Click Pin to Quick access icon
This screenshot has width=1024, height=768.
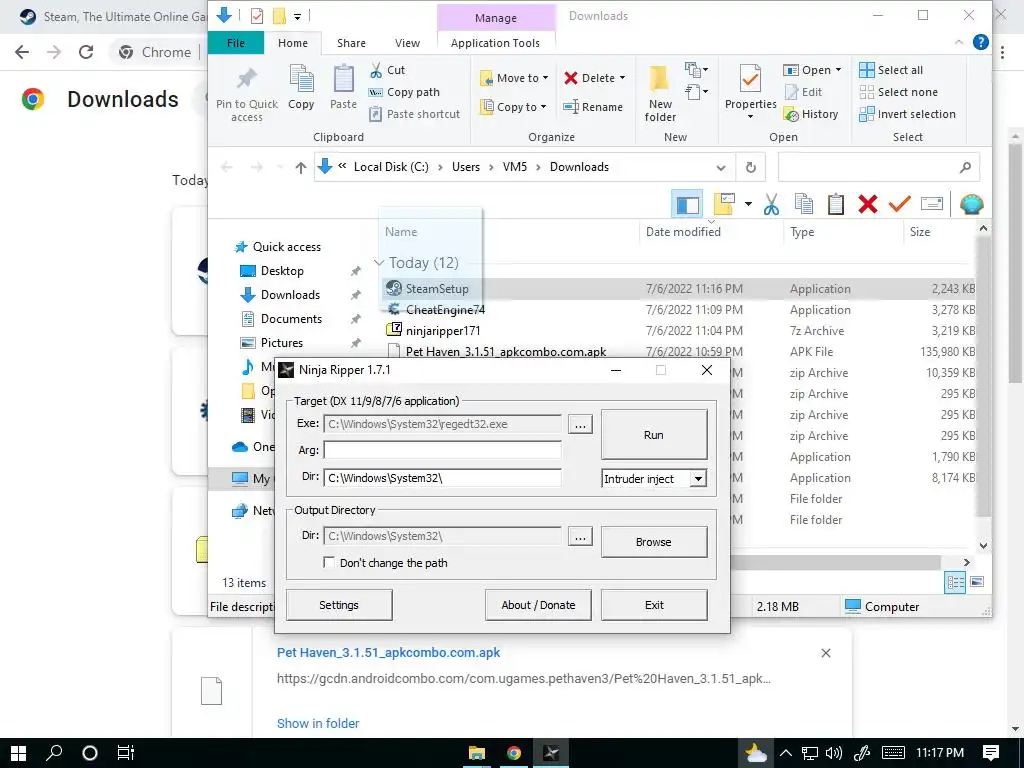pos(247,80)
